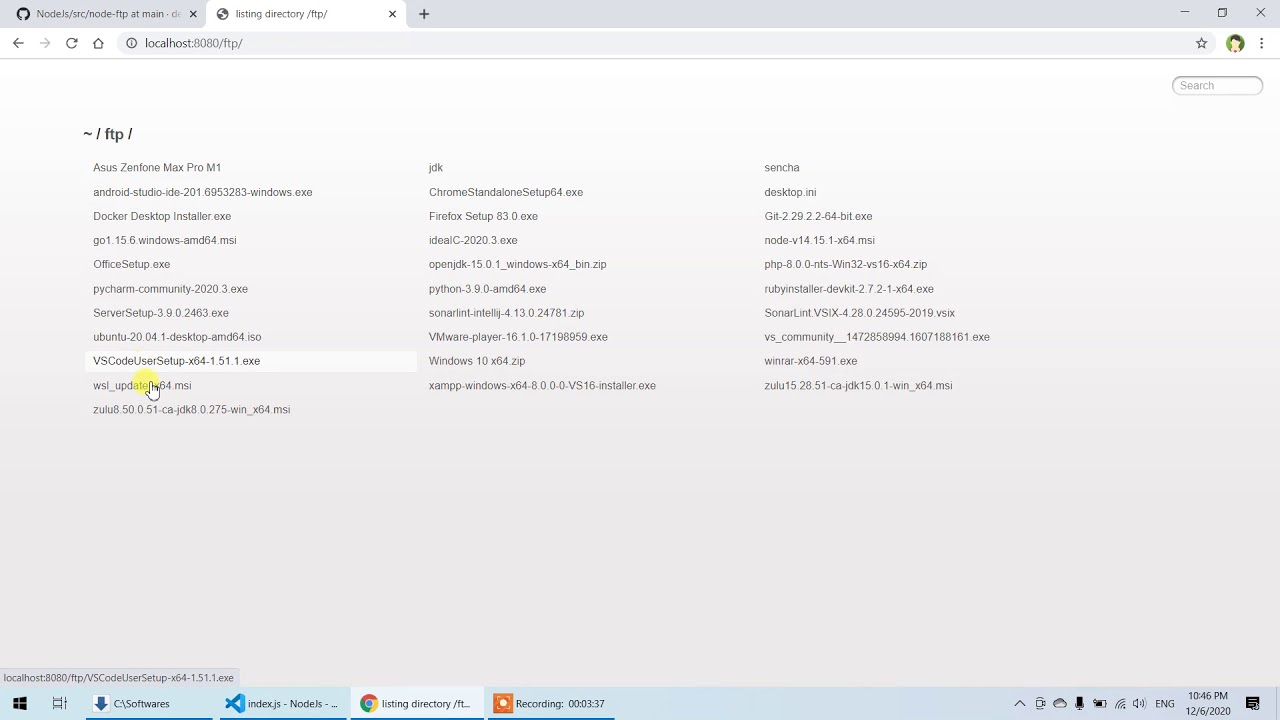Download go1.15.6.windows-amd64.msi
Screen dimensions: 1280x720
(165, 240)
